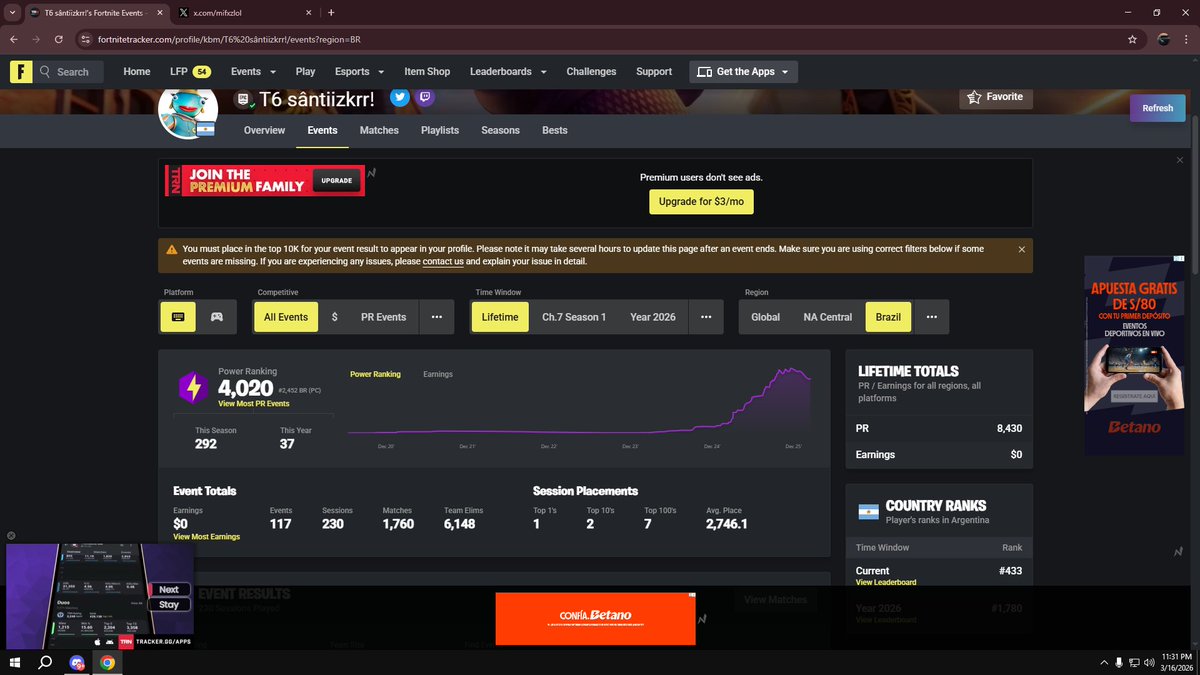Open the Challenges page
The image size is (1200, 675).
[591, 72]
